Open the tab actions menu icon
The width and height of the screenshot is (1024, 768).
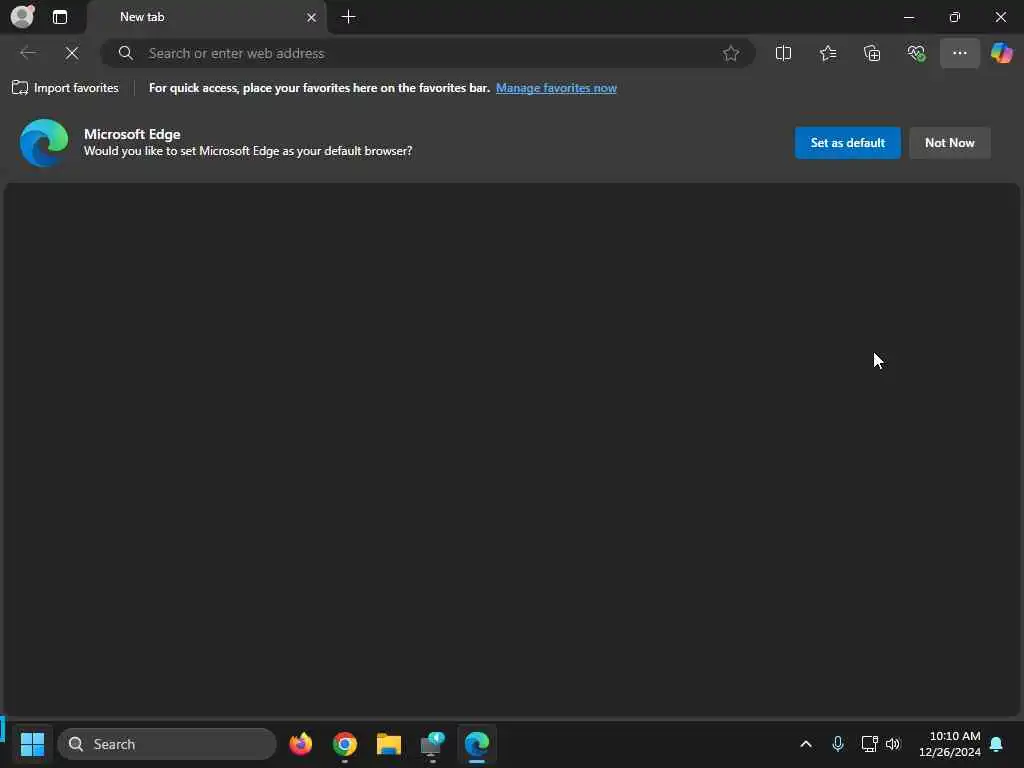(59, 17)
